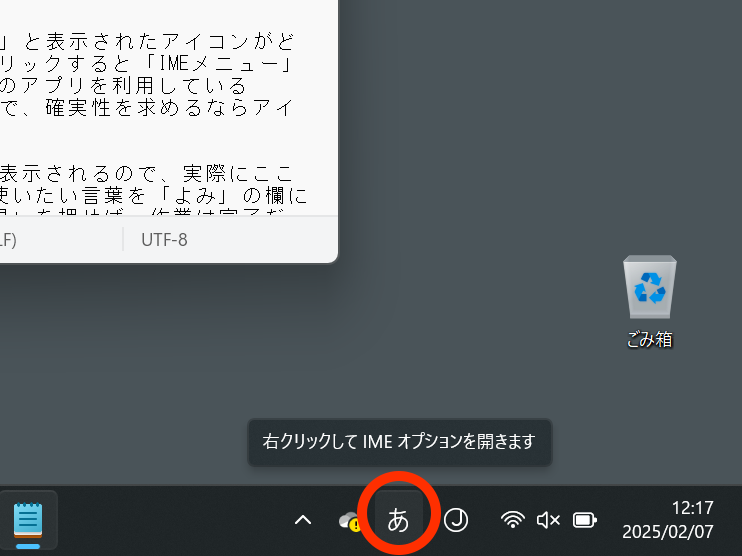Select the ごみ箱 recycle bin icon
Screen dimensions: 742x556
(650, 287)
